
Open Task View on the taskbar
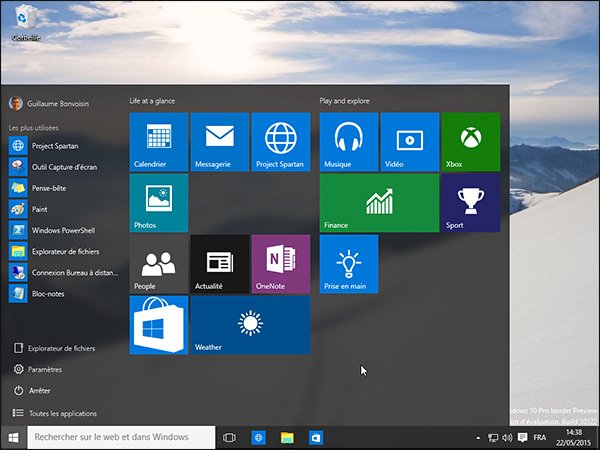[229, 437]
